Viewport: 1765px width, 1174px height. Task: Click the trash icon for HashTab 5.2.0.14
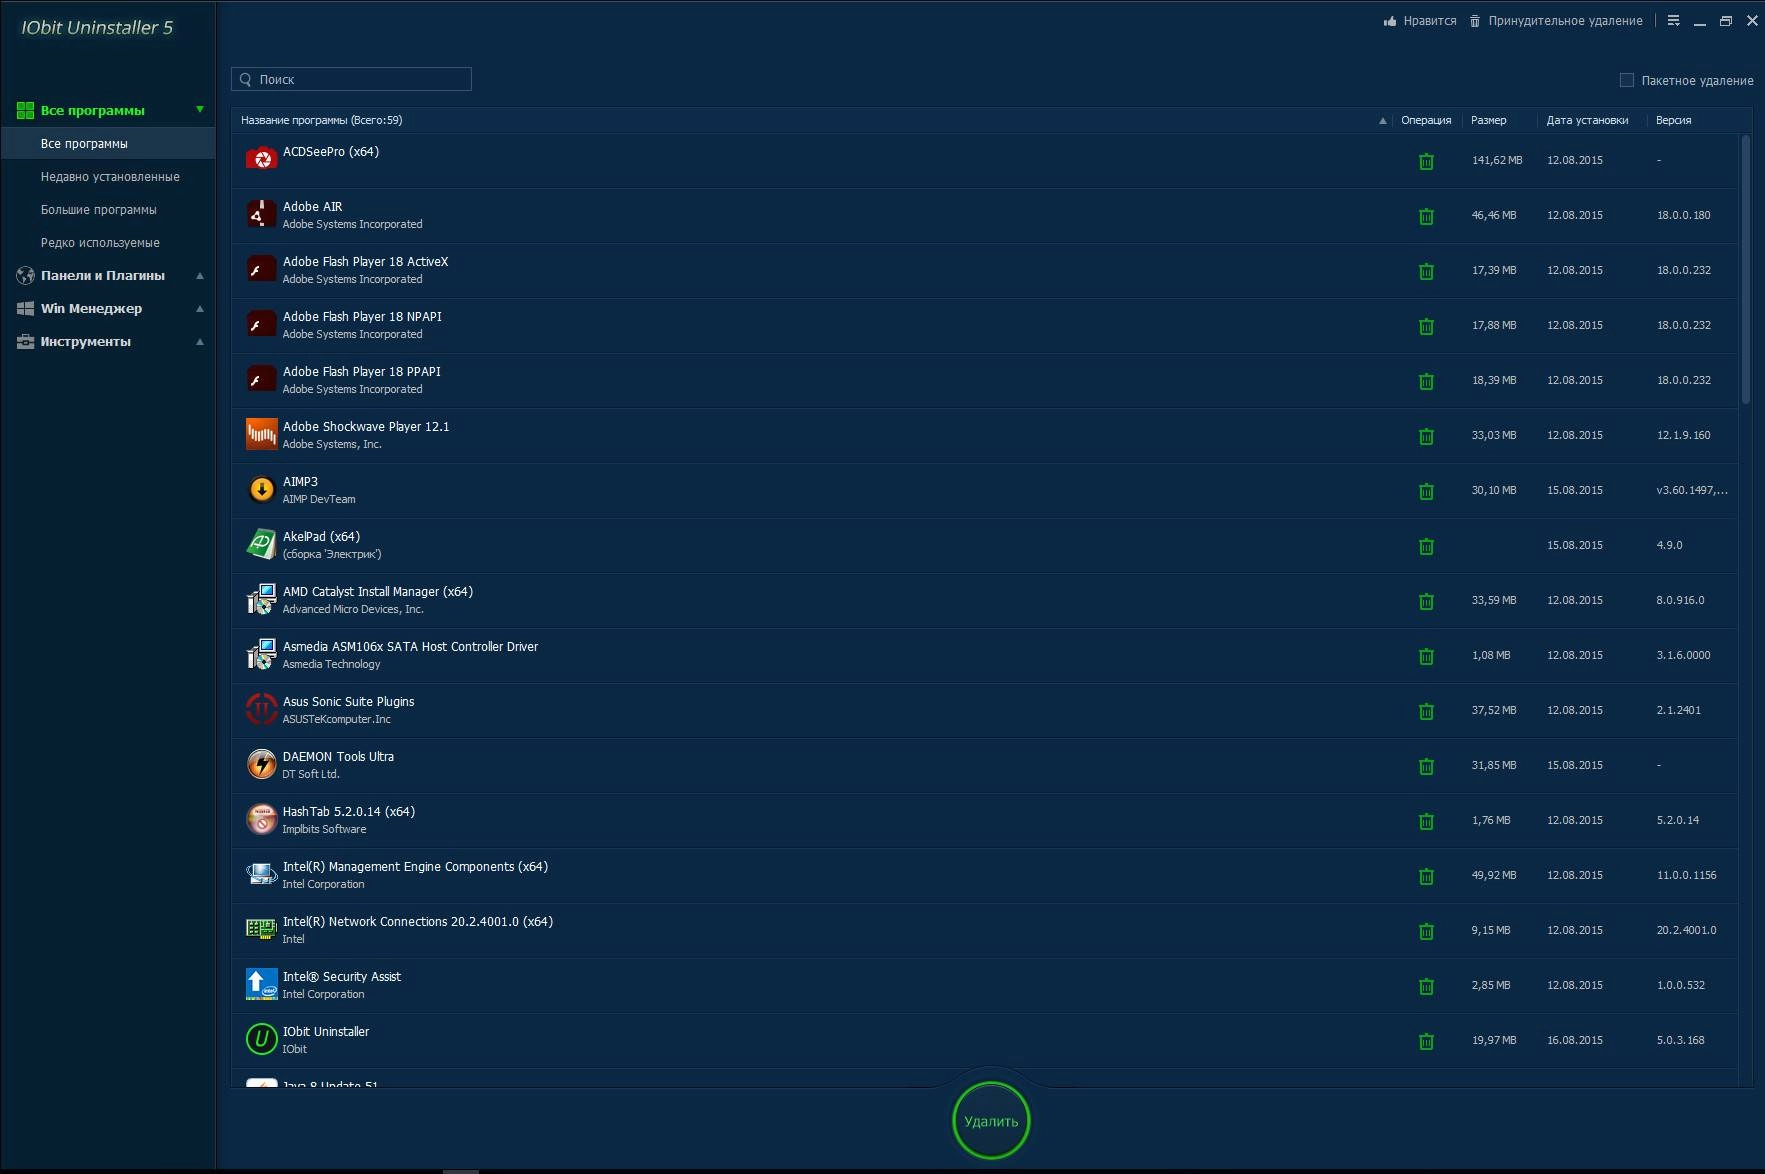pyautogui.click(x=1426, y=821)
